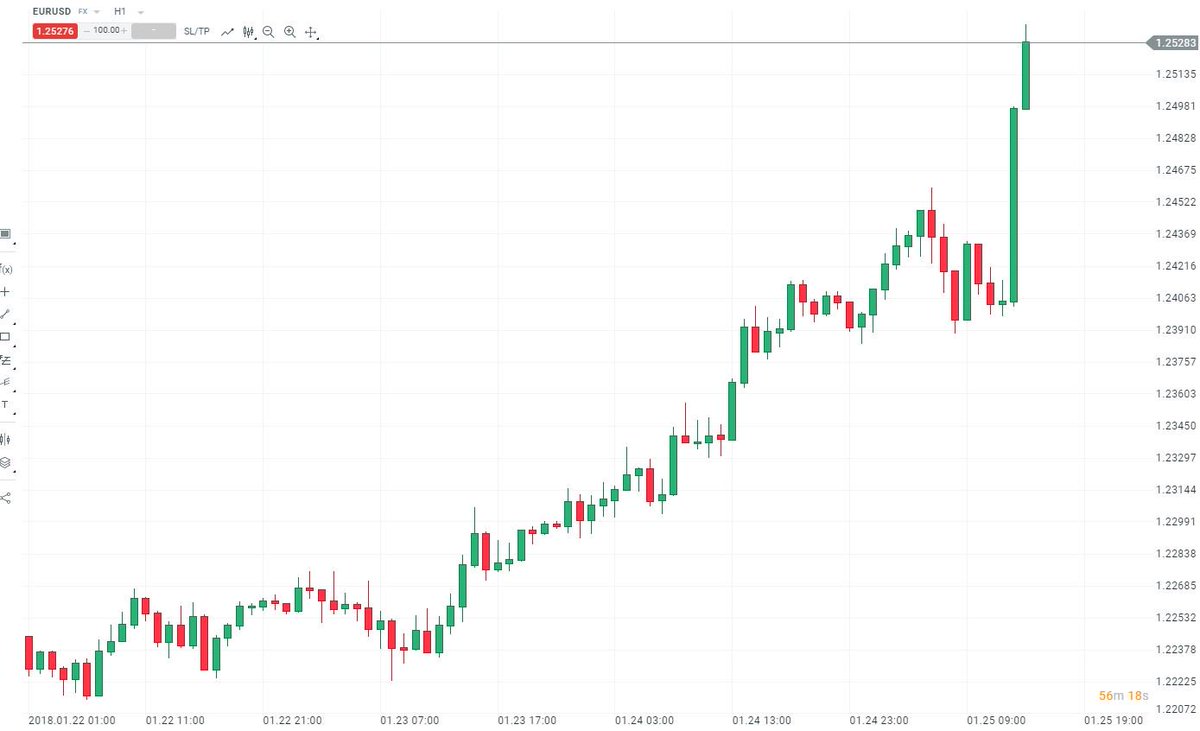Open the f(x) indicators tool
1200x731 pixels.
pos(6,268)
